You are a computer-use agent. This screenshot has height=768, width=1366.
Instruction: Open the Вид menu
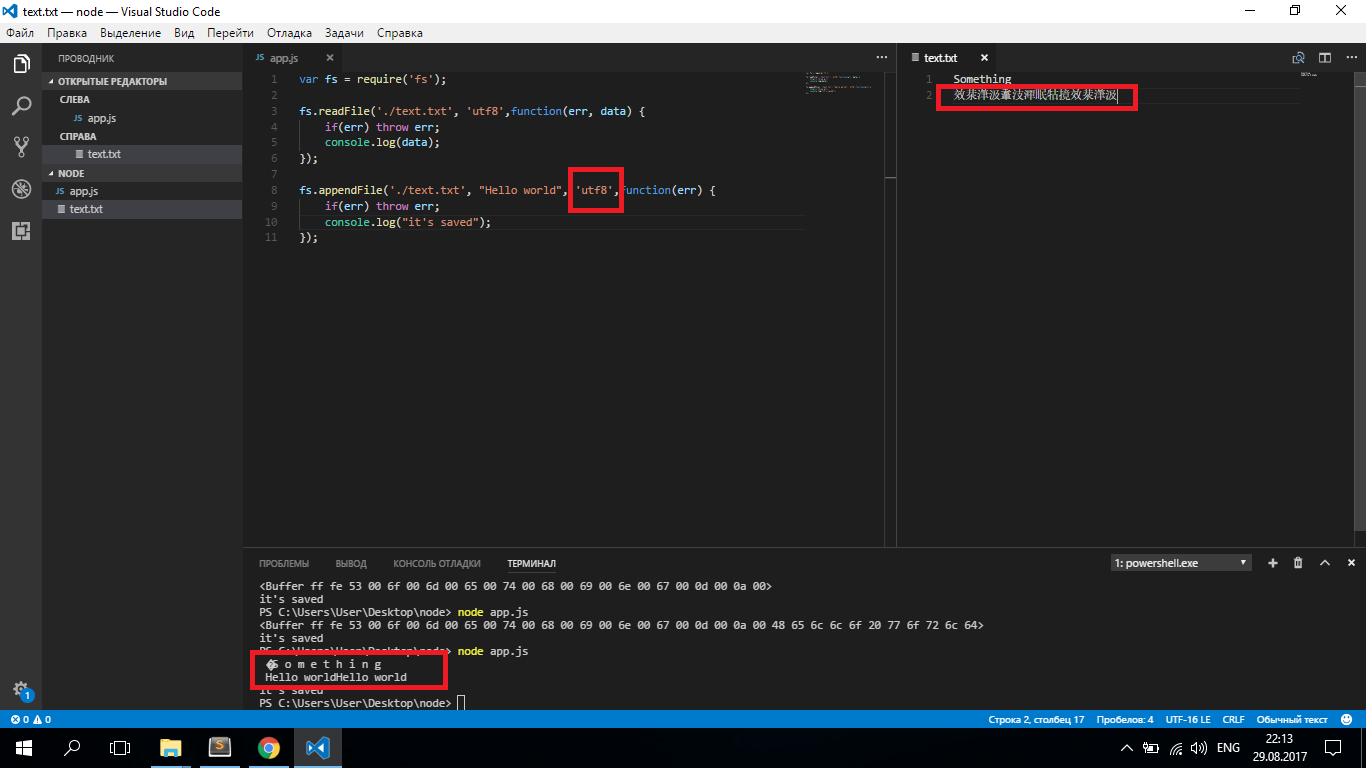(184, 33)
